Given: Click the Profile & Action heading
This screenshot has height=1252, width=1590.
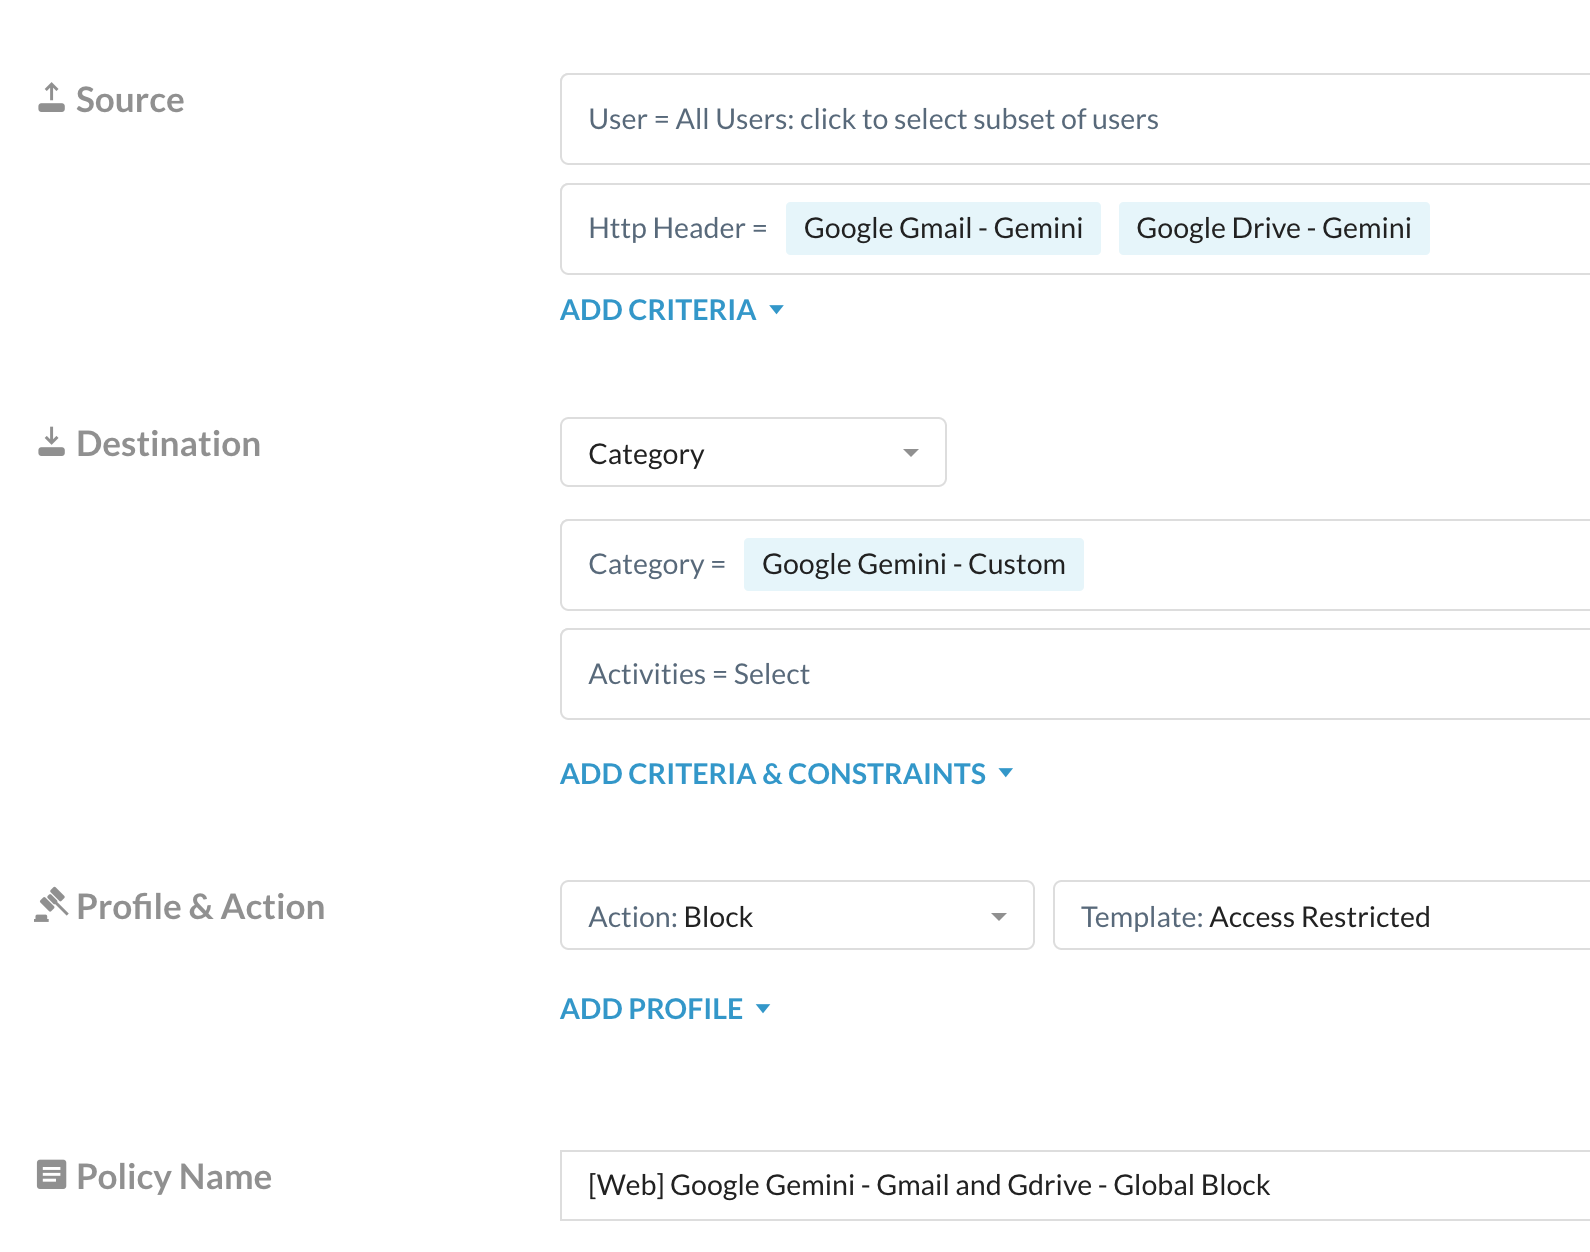Looking at the screenshot, I should (200, 906).
